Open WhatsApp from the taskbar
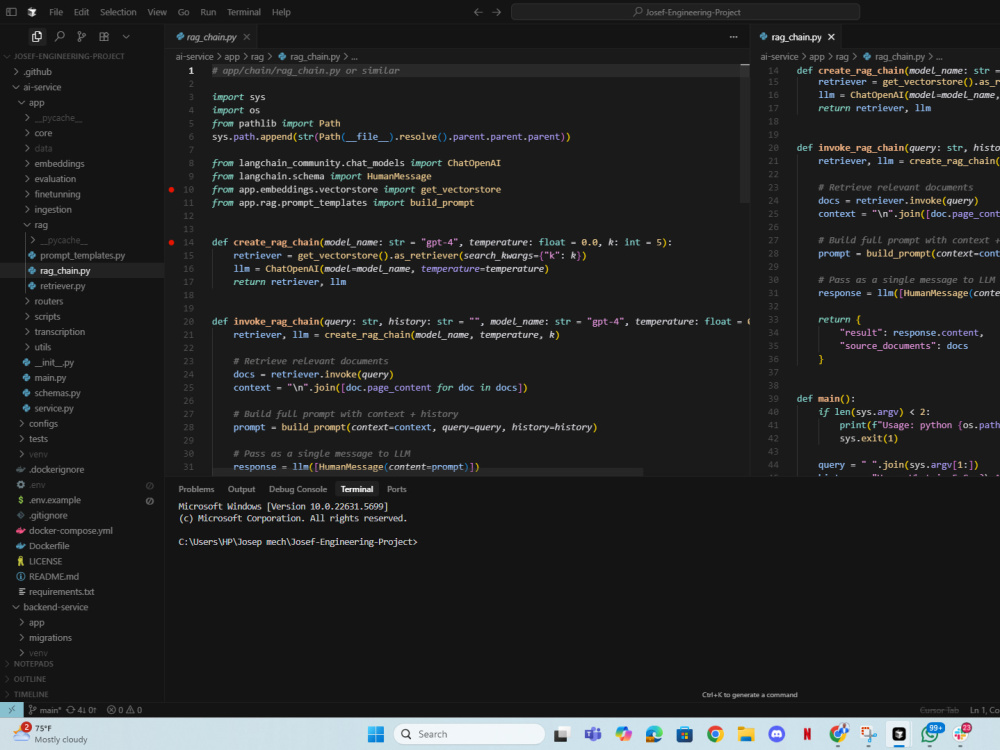Image resolution: width=1000 pixels, height=750 pixels. (930, 734)
